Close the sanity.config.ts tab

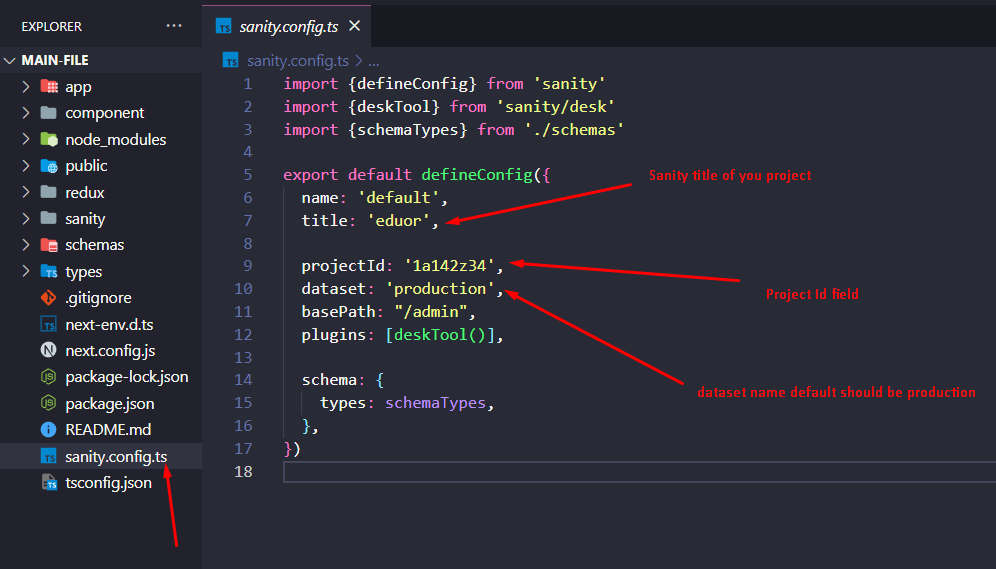pos(354,26)
